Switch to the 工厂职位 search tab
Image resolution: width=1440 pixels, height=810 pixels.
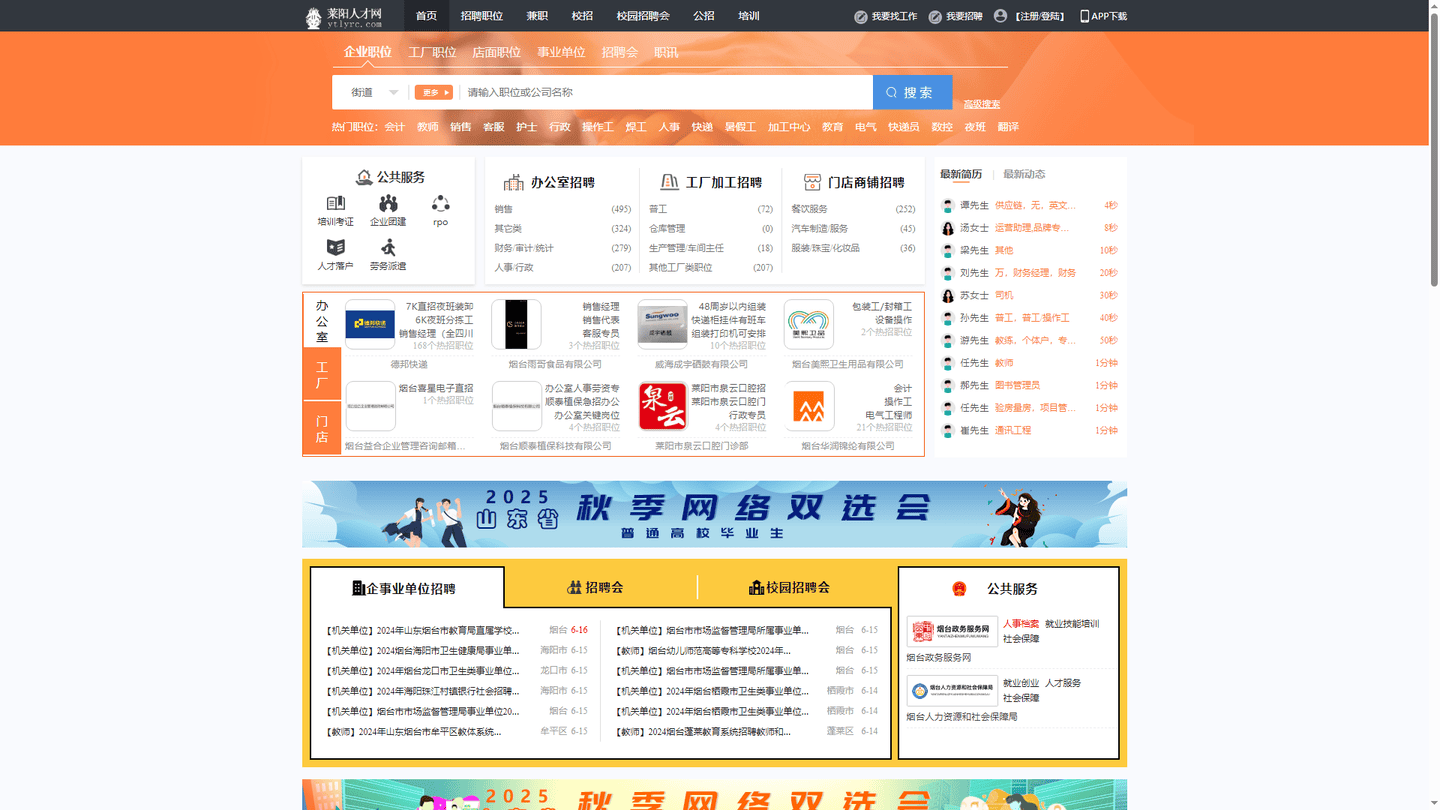tap(432, 52)
